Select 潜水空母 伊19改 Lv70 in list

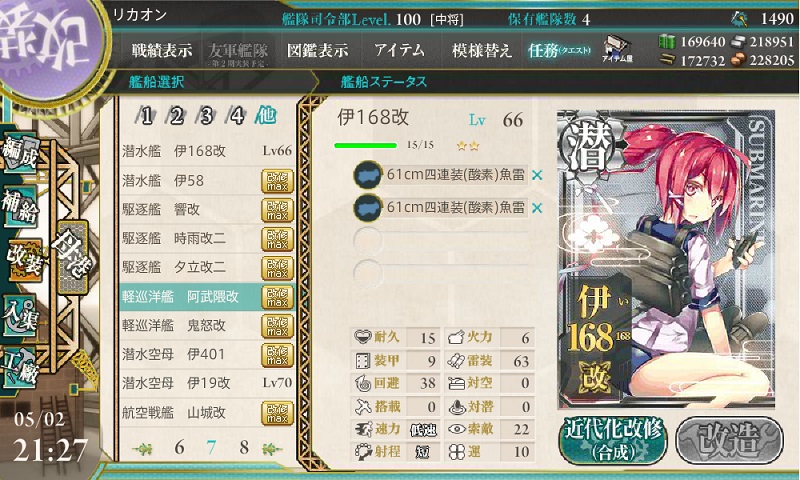pos(207,383)
